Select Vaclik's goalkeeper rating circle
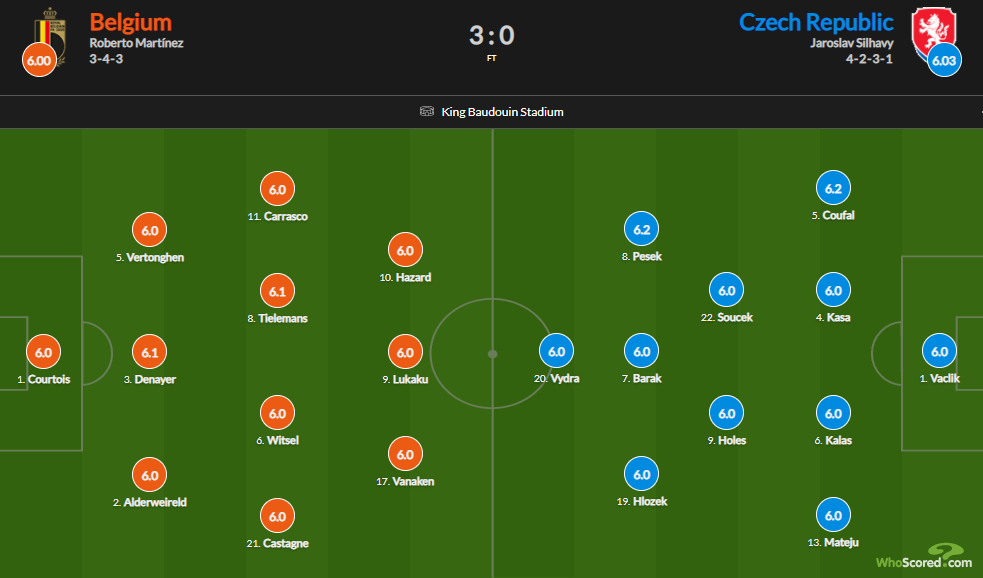Viewport: 983px width, 578px height. tap(940, 352)
